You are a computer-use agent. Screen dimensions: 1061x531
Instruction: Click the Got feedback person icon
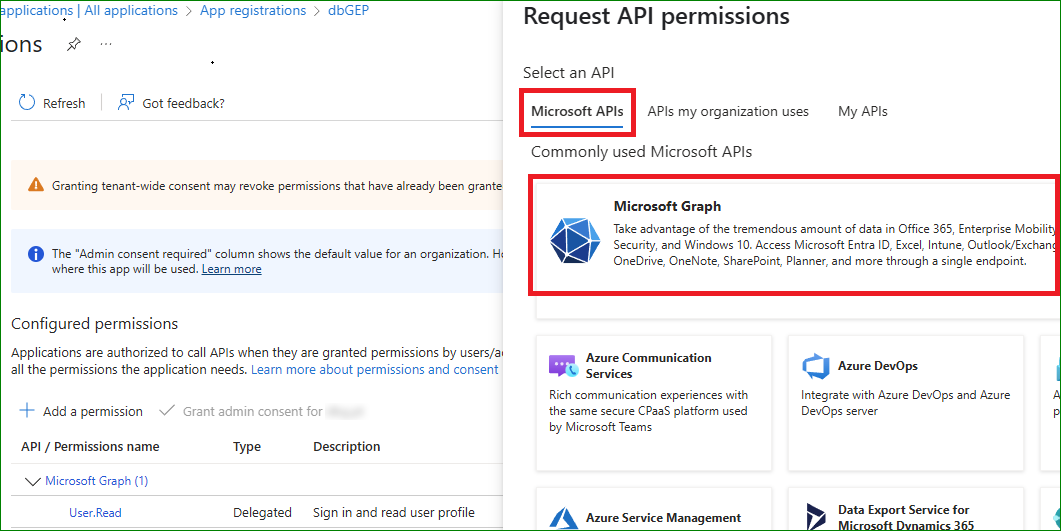click(126, 103)
